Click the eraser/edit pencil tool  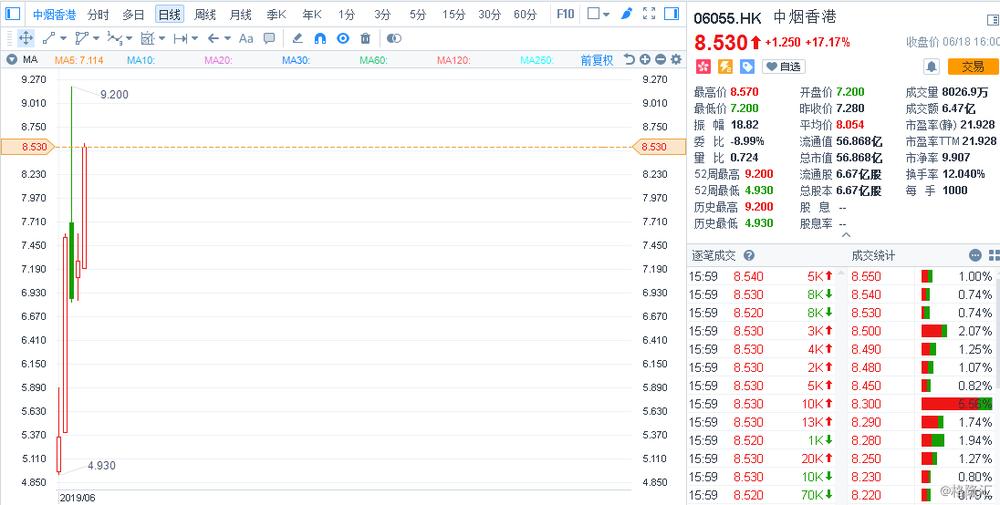[297, 38]
